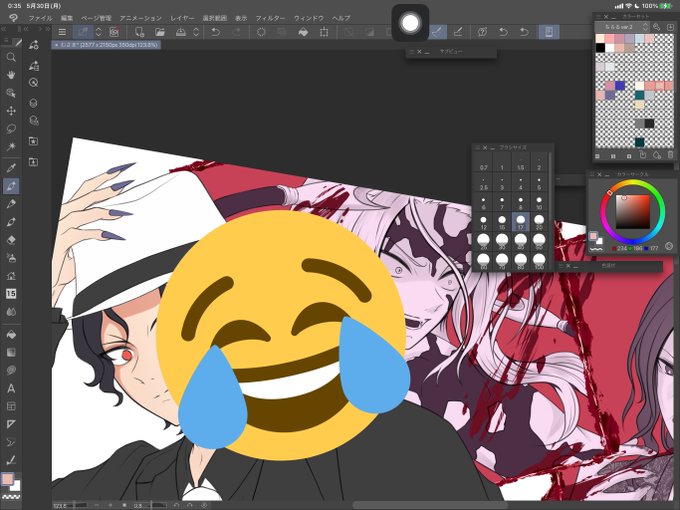Open the hamburger menu in command bar

(62, 32)
